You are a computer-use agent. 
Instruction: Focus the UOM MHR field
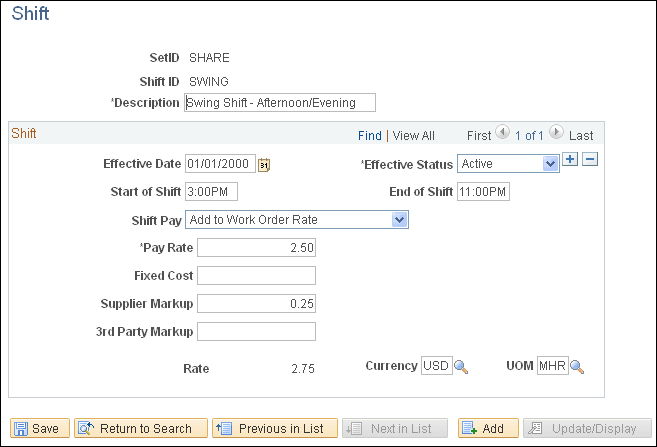coord(553,366)
